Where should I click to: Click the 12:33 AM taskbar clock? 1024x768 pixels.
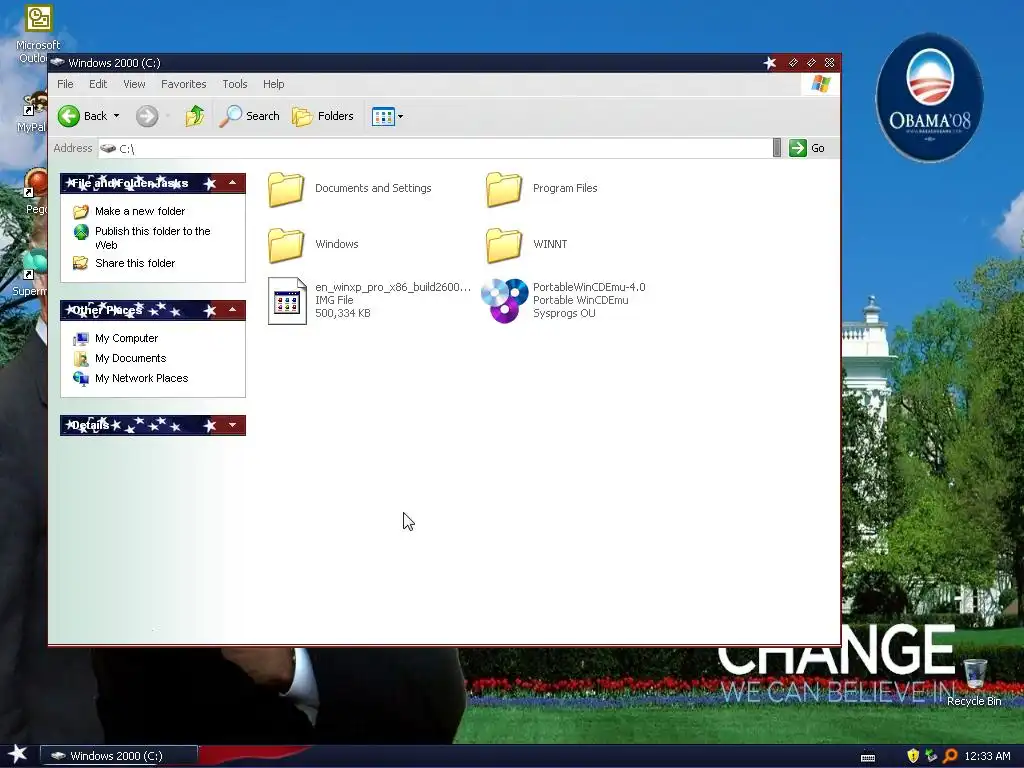[x=987, y=756]
